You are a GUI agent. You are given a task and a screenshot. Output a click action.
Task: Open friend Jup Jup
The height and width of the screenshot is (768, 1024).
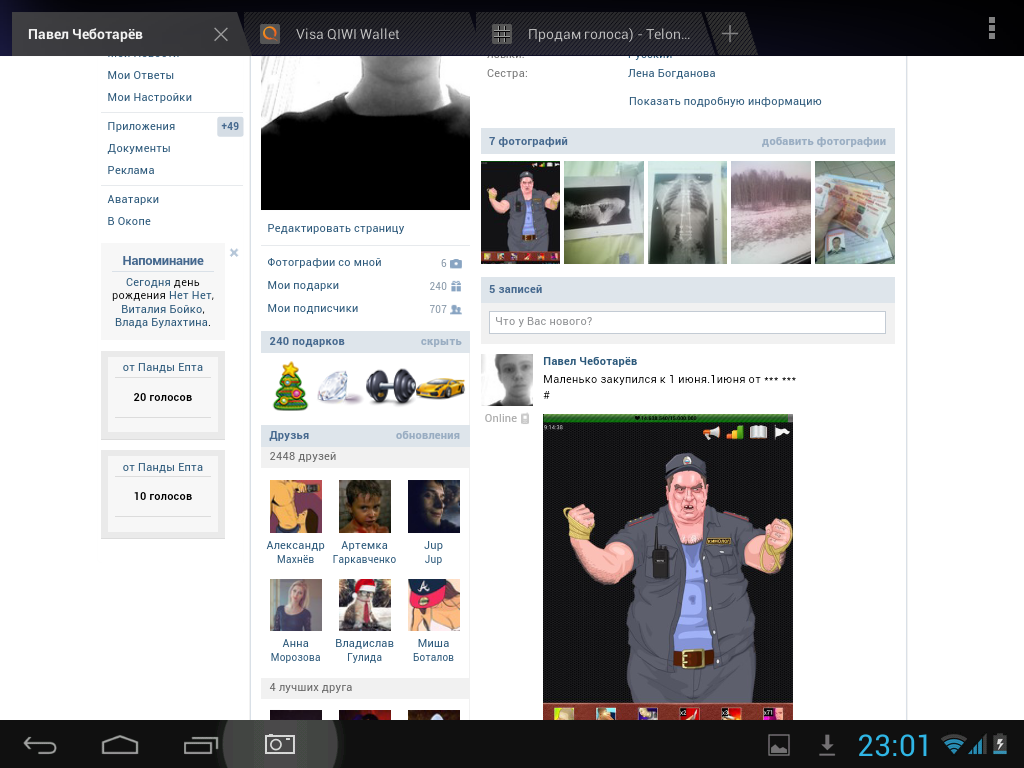[434, 522]
